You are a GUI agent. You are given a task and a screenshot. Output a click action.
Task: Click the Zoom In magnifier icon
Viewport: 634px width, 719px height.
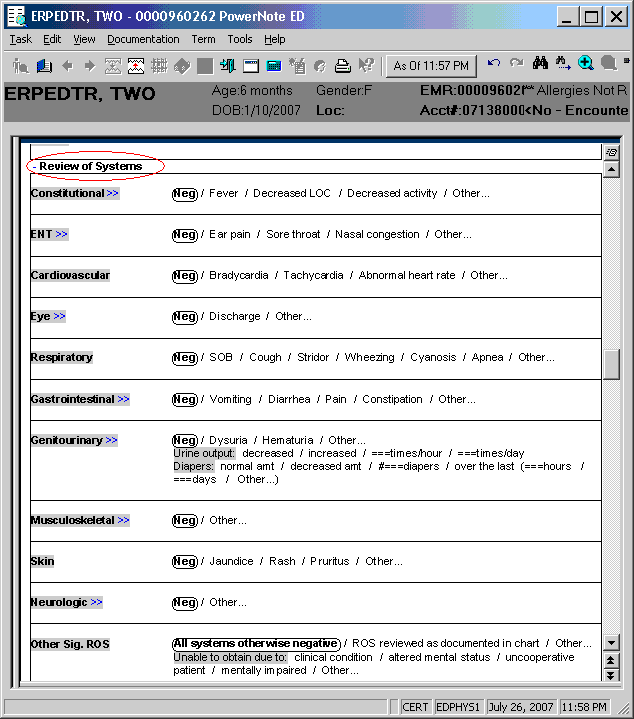coord(586,64)
